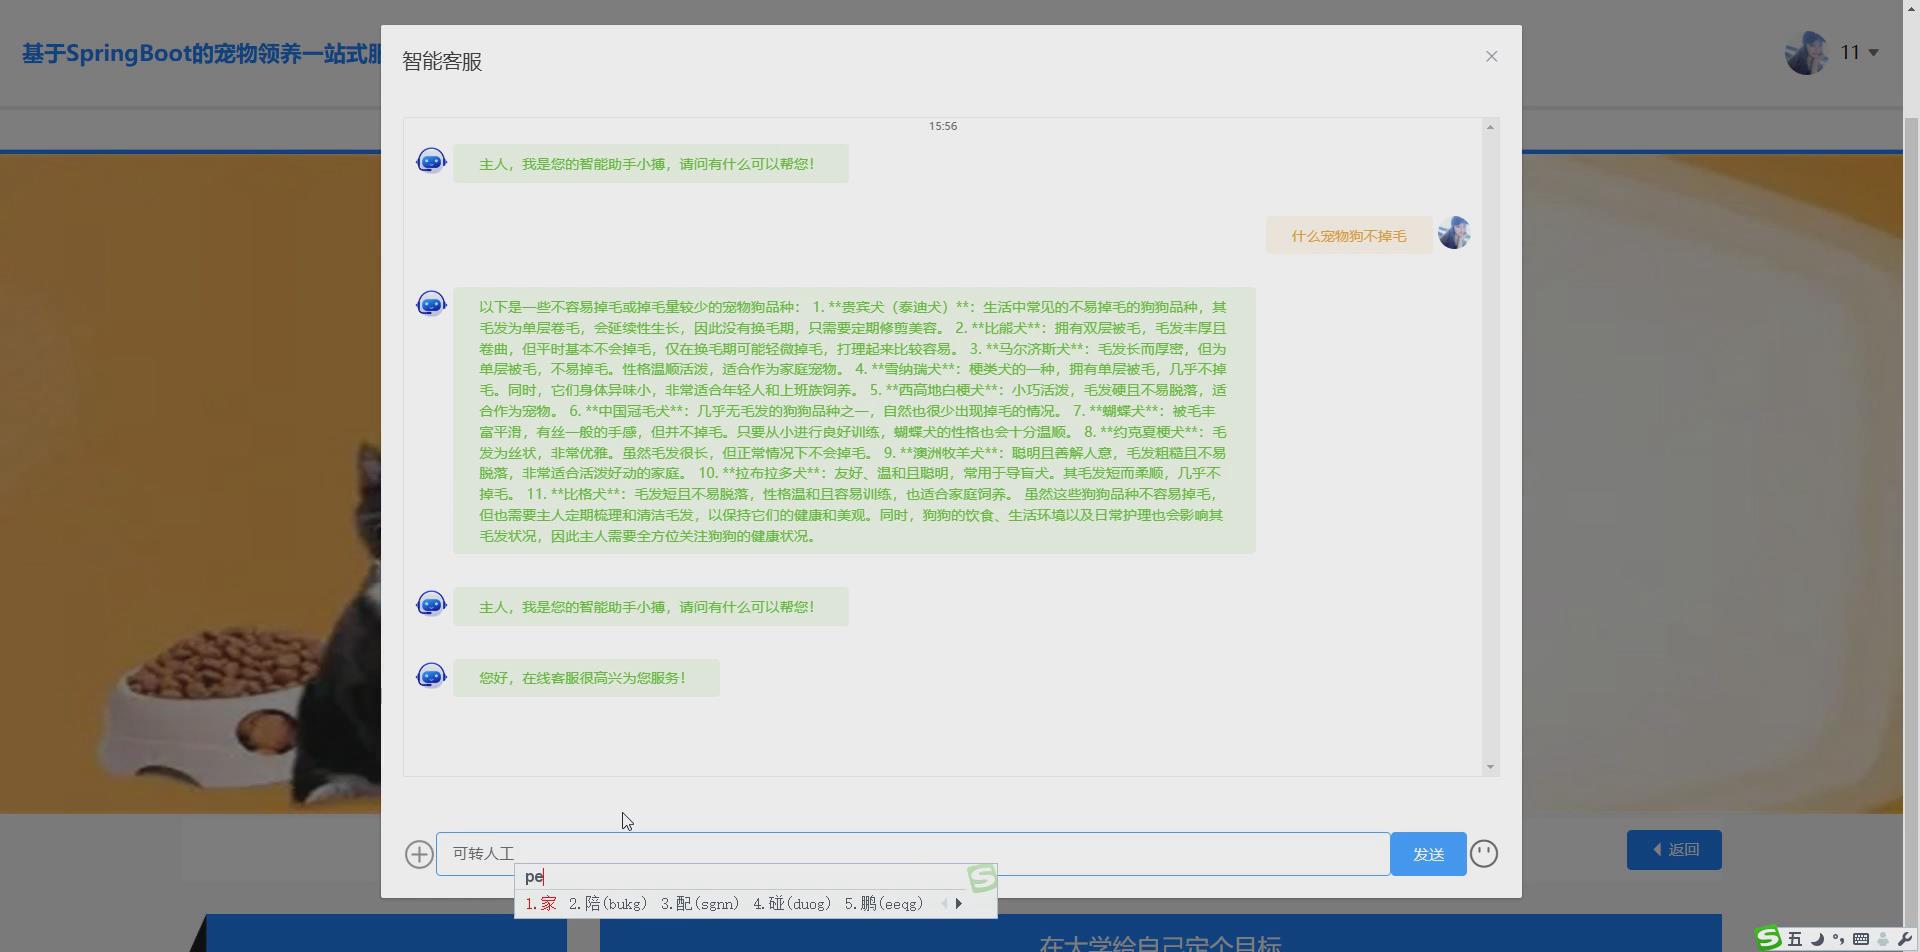Go to next IME candidate page arrow
Screen dimensions: 1920x952
tap(959, 904)
